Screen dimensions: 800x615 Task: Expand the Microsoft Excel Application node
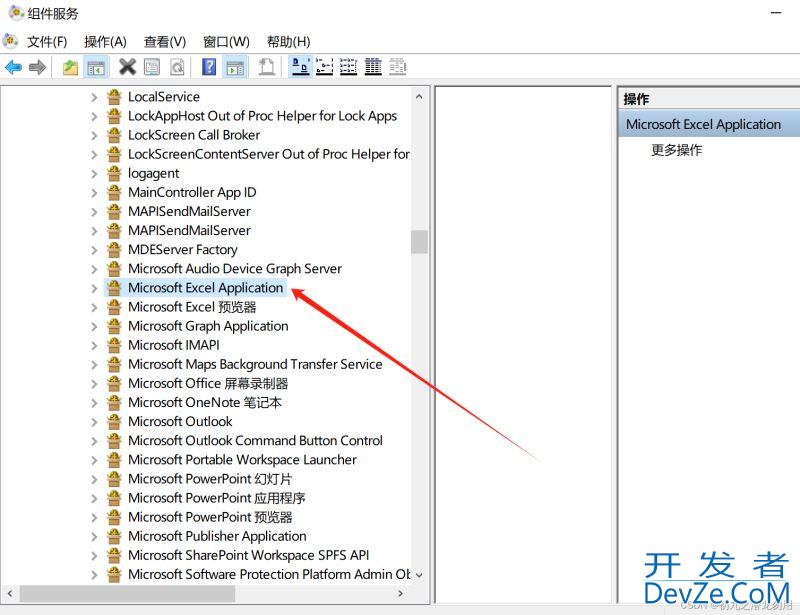click(x=94, y=288)
